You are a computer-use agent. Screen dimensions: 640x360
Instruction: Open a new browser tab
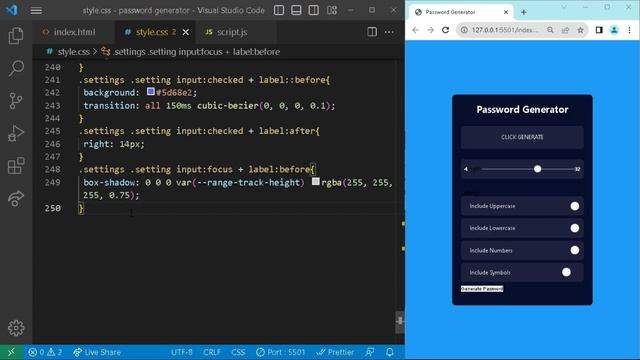tap(524, 12)
